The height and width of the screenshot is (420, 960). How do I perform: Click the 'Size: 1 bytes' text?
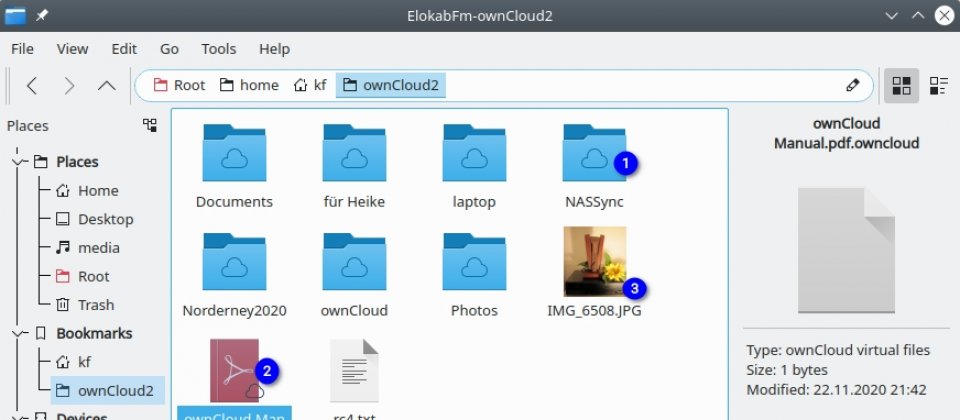[x=787, y=370]
